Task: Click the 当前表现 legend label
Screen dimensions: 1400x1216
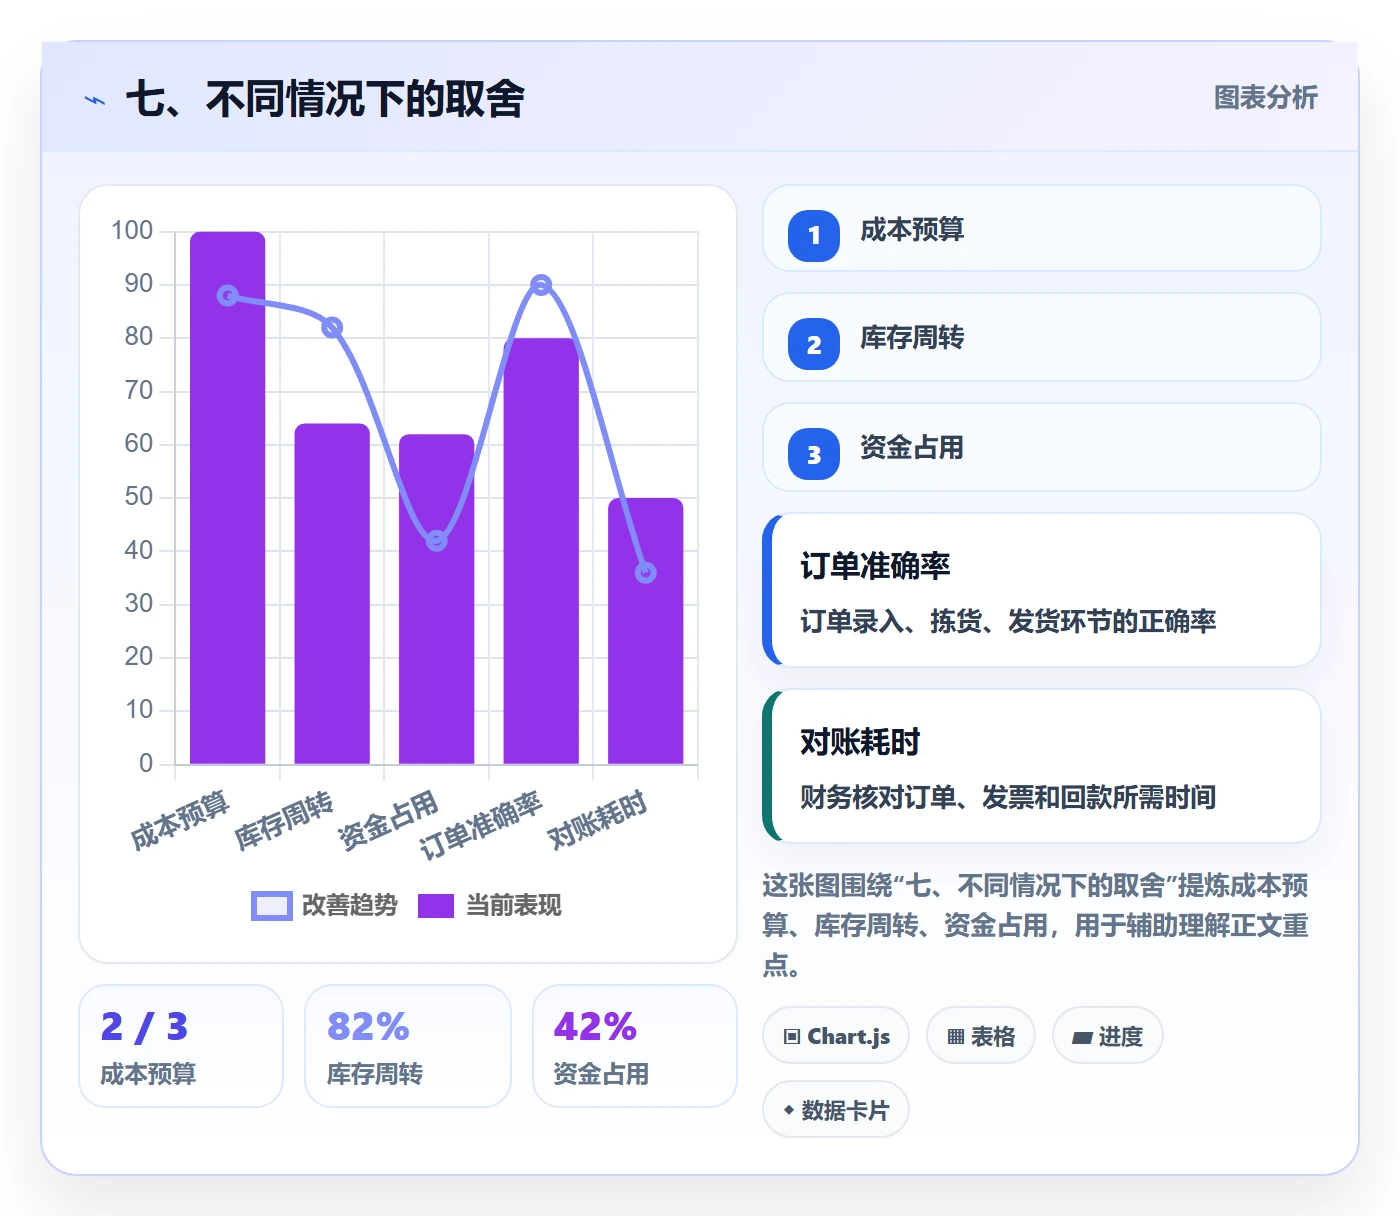Action: point(514,905)
